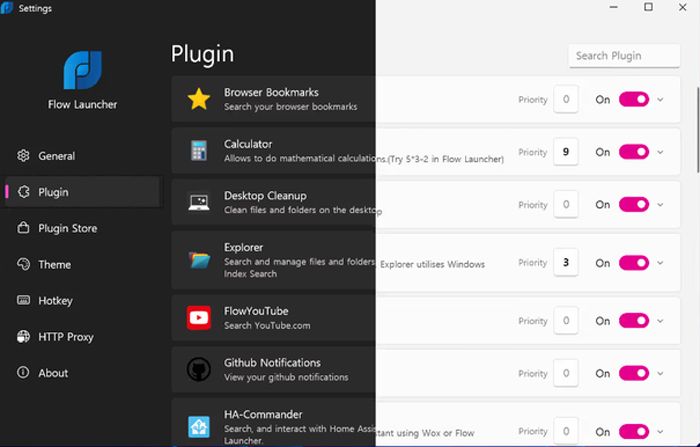Click the plugin list vertical scrollbar
The height and width of the screenshot is (447, 700).
point(697,130)
